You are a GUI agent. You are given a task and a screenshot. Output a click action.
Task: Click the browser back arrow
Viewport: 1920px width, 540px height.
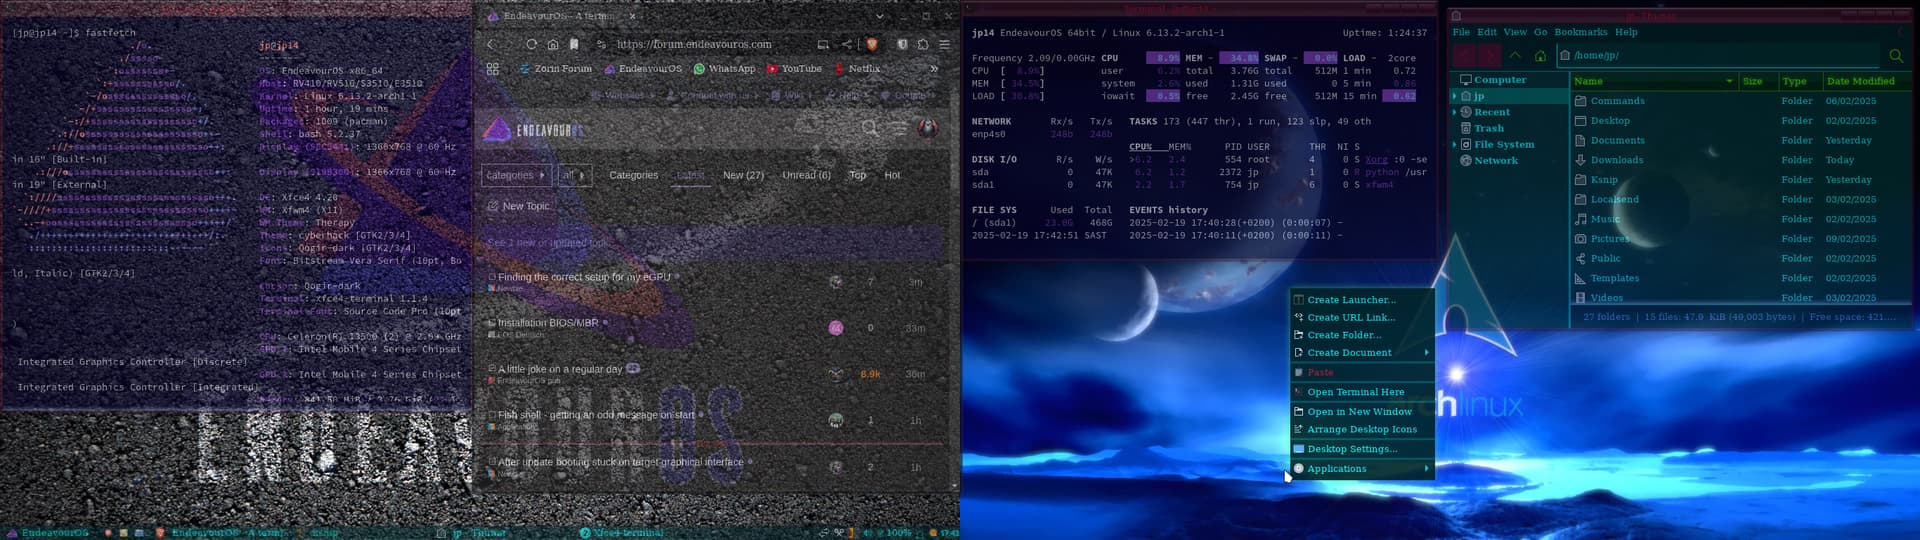click(490, 44)
